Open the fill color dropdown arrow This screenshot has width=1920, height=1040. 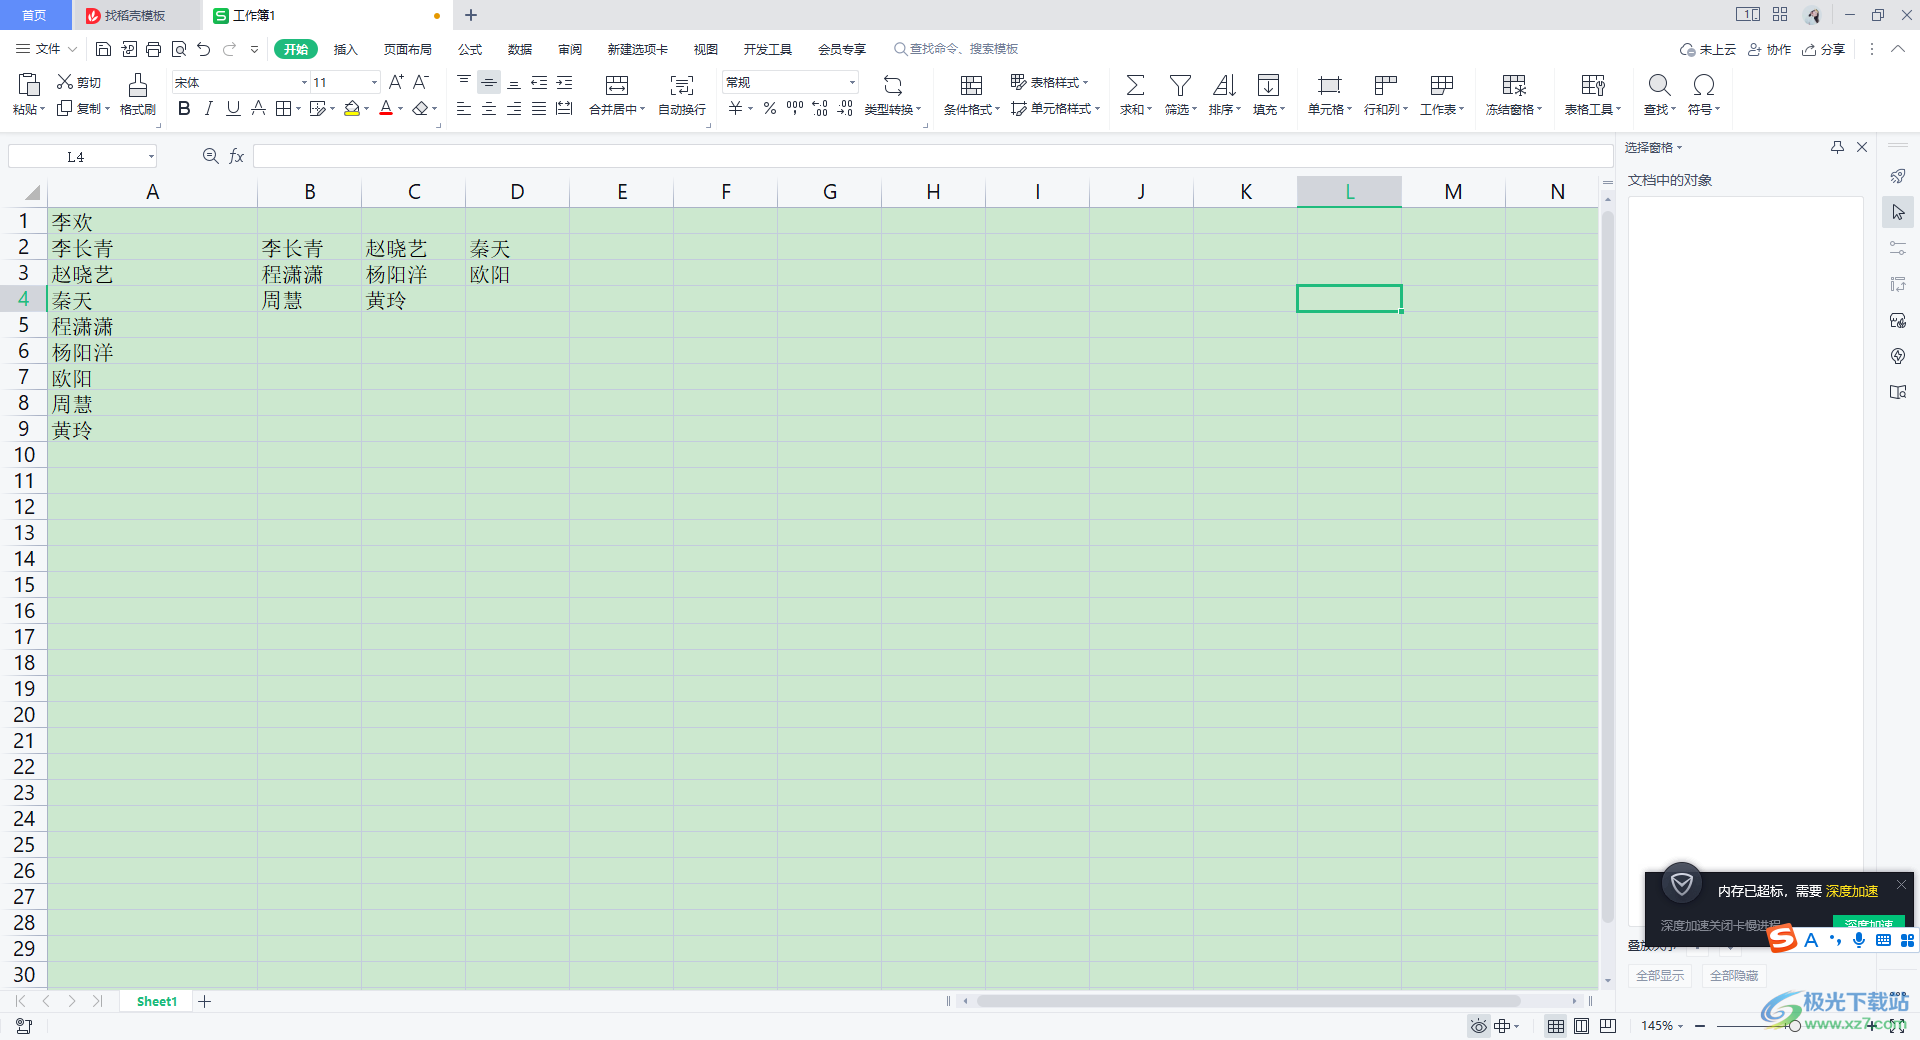click(x=367, y=108)
